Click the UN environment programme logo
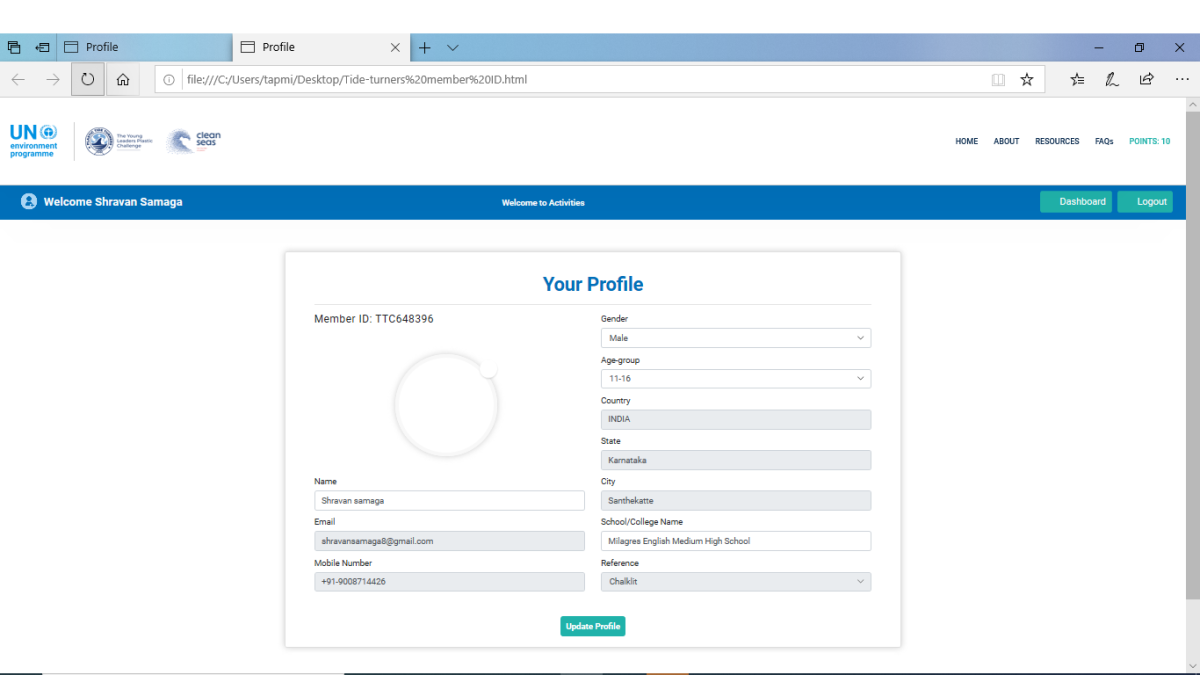 tap(34, 140)
